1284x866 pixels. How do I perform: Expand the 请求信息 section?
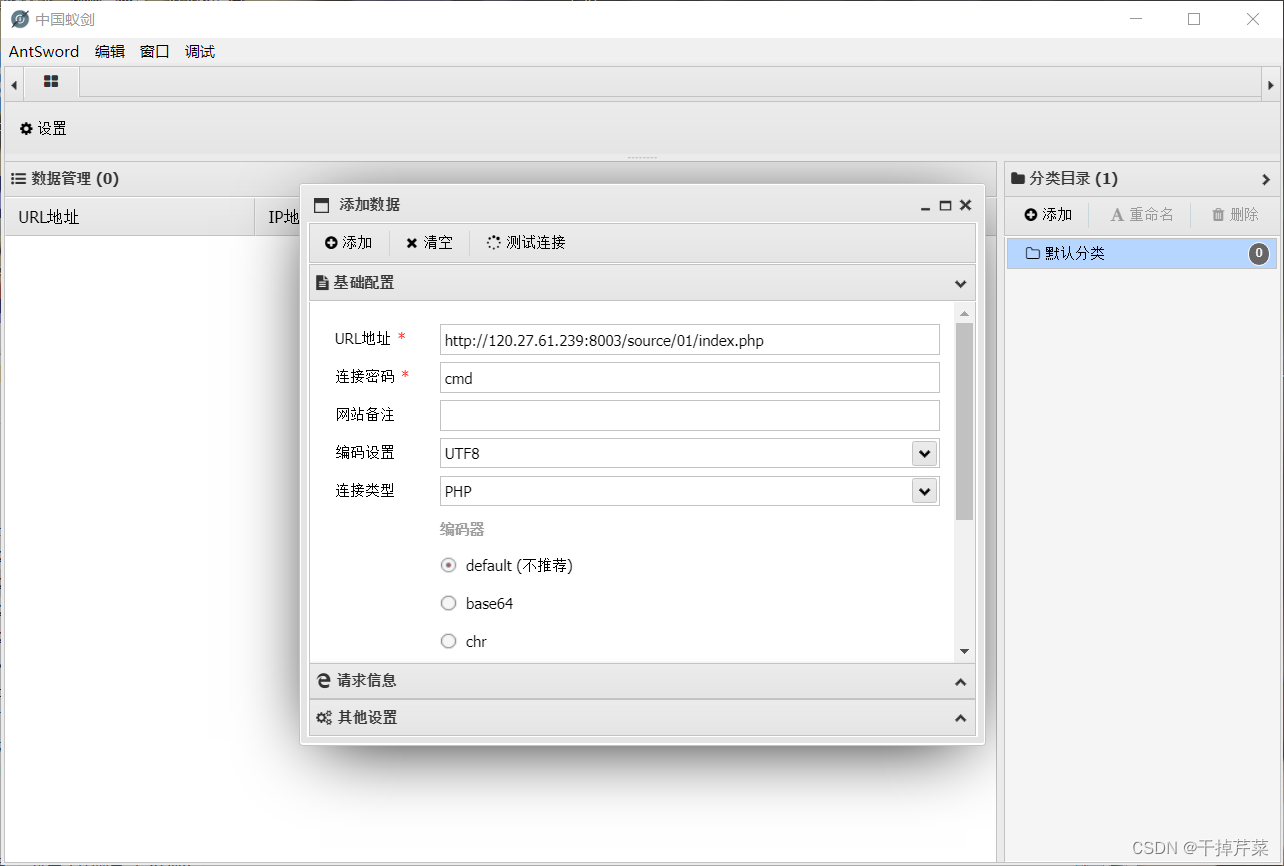click(x=960, y=681)
